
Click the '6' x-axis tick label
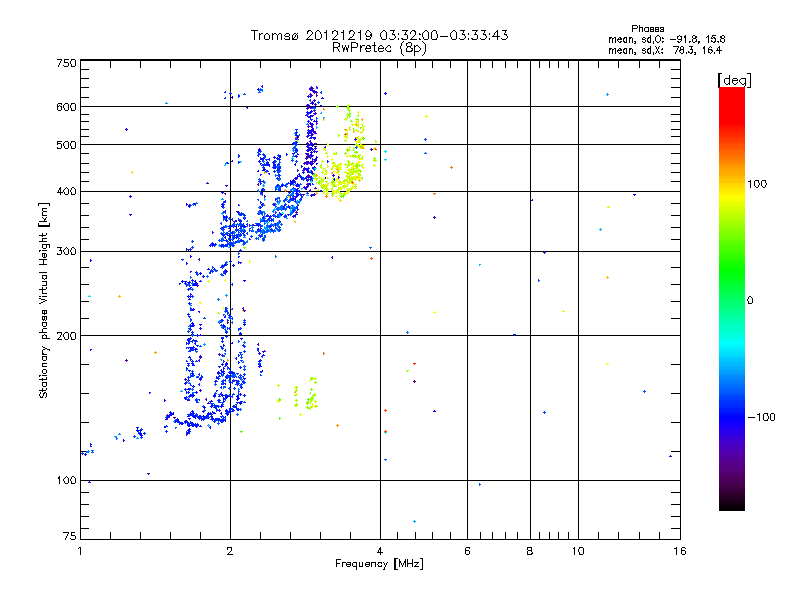tap(467, 551)
